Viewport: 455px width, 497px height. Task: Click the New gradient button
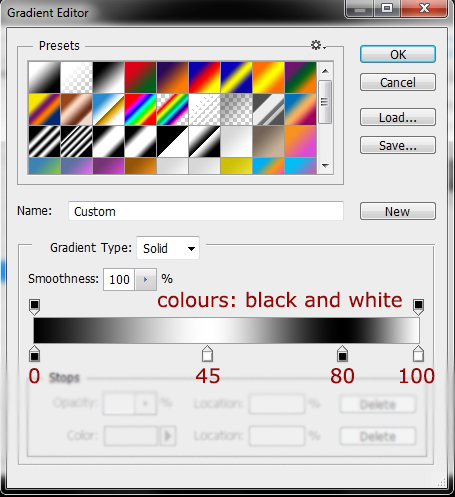(398, 211)
